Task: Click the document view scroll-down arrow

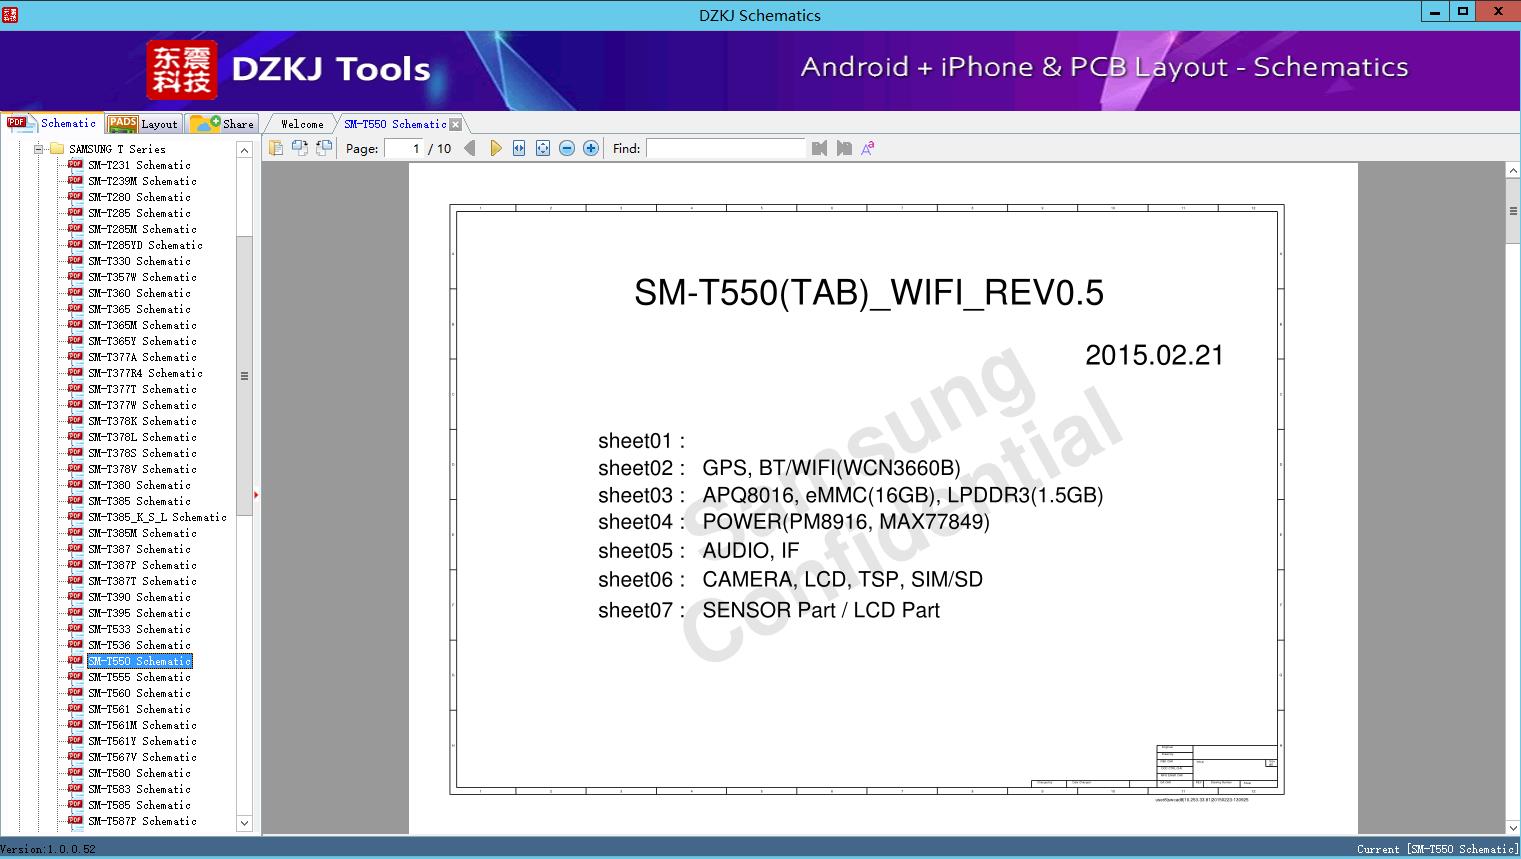Action: coord(1513,827)
